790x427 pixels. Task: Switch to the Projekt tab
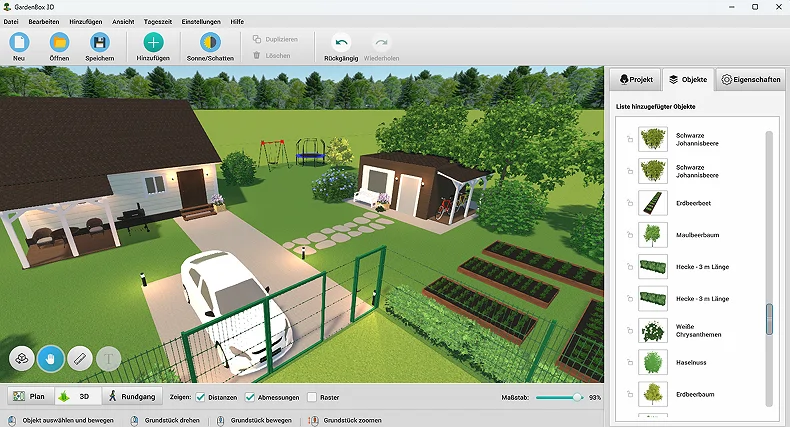coord(635,80)
